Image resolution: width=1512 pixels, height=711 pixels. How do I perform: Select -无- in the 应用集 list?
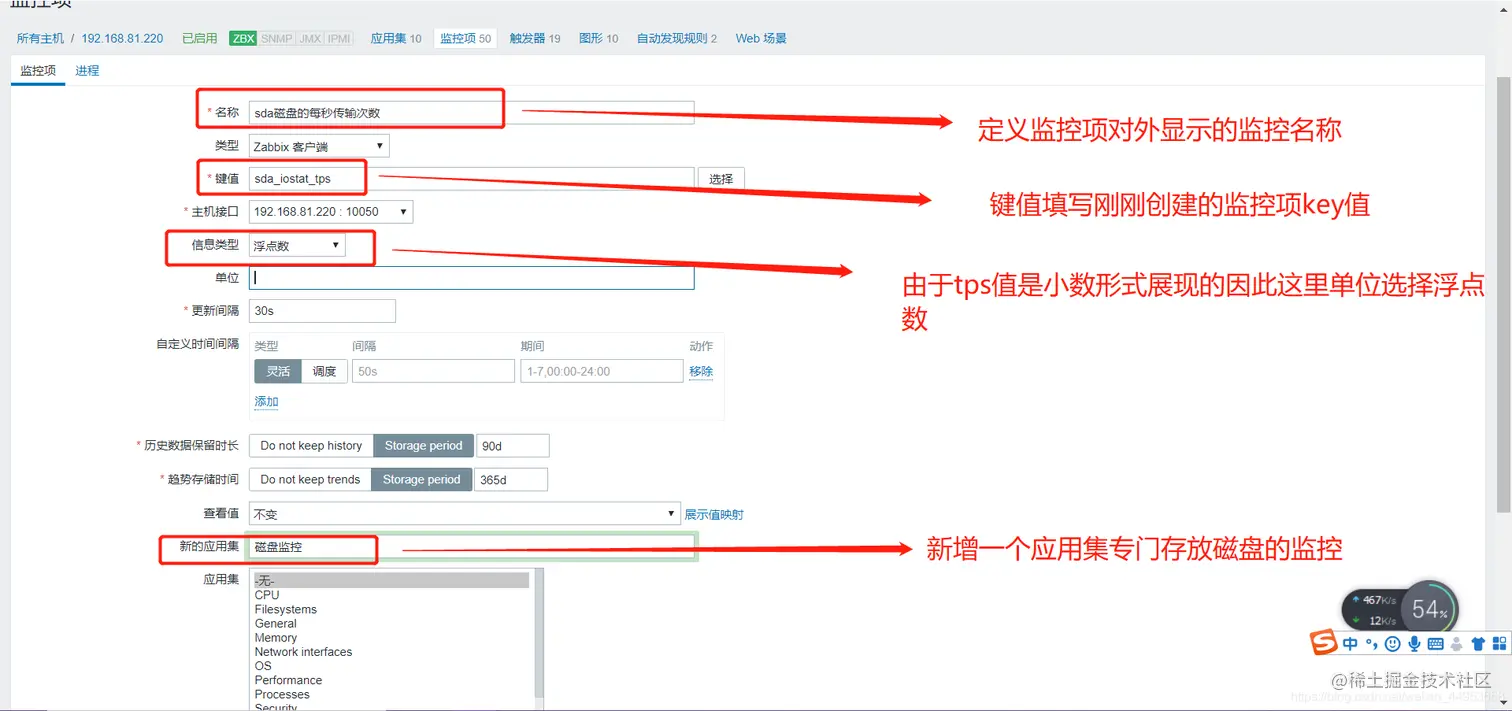coord(391,581)
